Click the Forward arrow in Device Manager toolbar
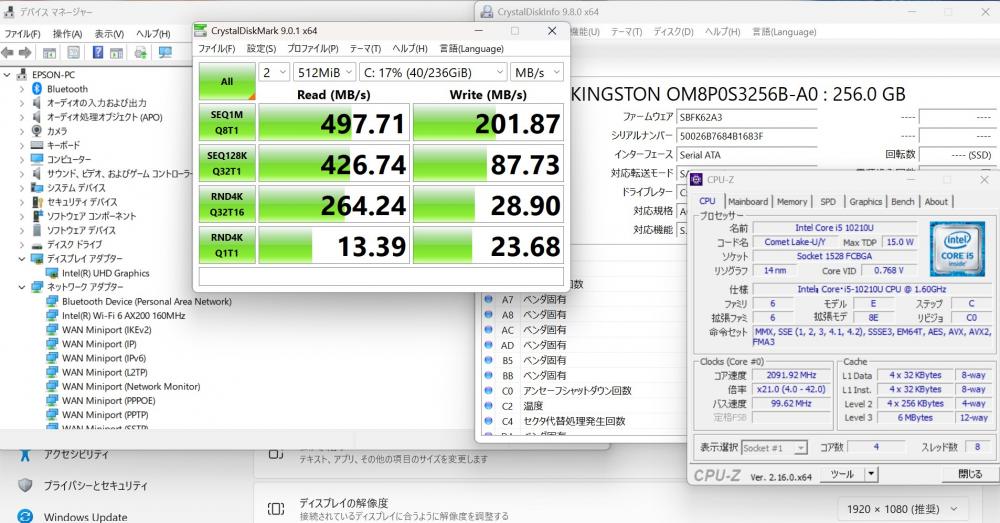The image size is (1000, 523). coord(25,52)
